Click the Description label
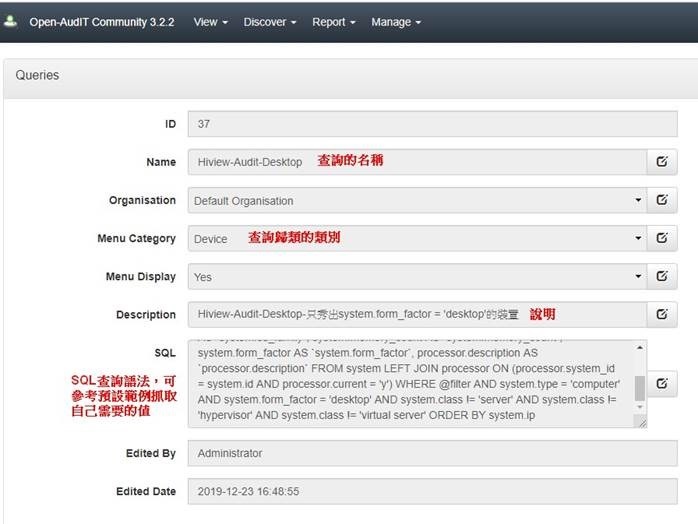 pos(146,315)
